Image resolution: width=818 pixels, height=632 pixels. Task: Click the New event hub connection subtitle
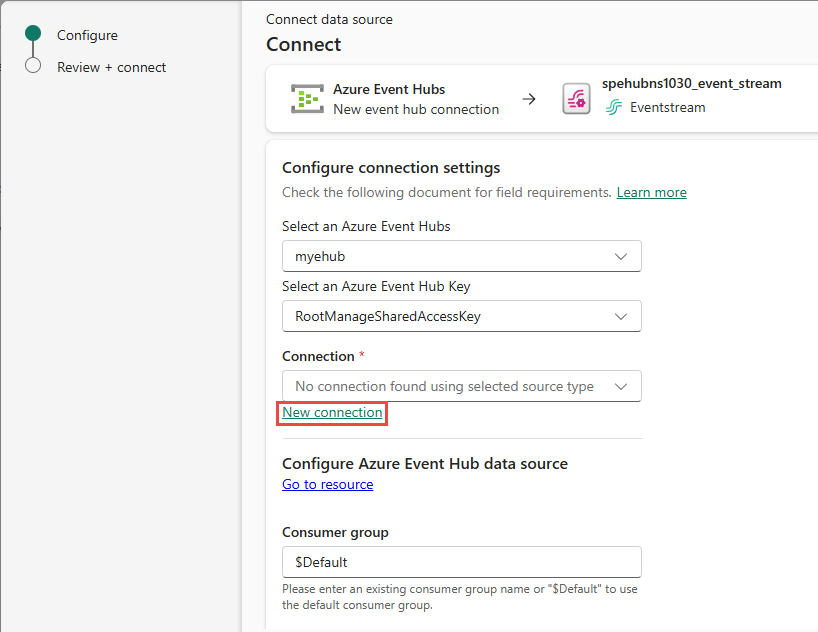point(416,109)
